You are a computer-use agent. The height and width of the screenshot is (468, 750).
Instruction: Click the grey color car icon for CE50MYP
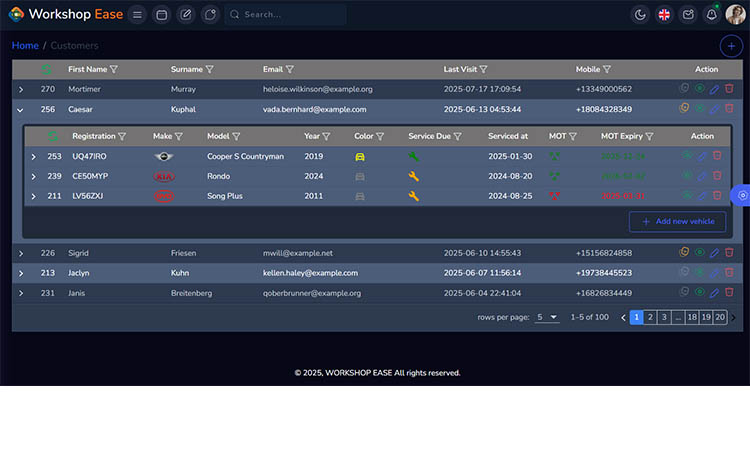coord(360,177)
